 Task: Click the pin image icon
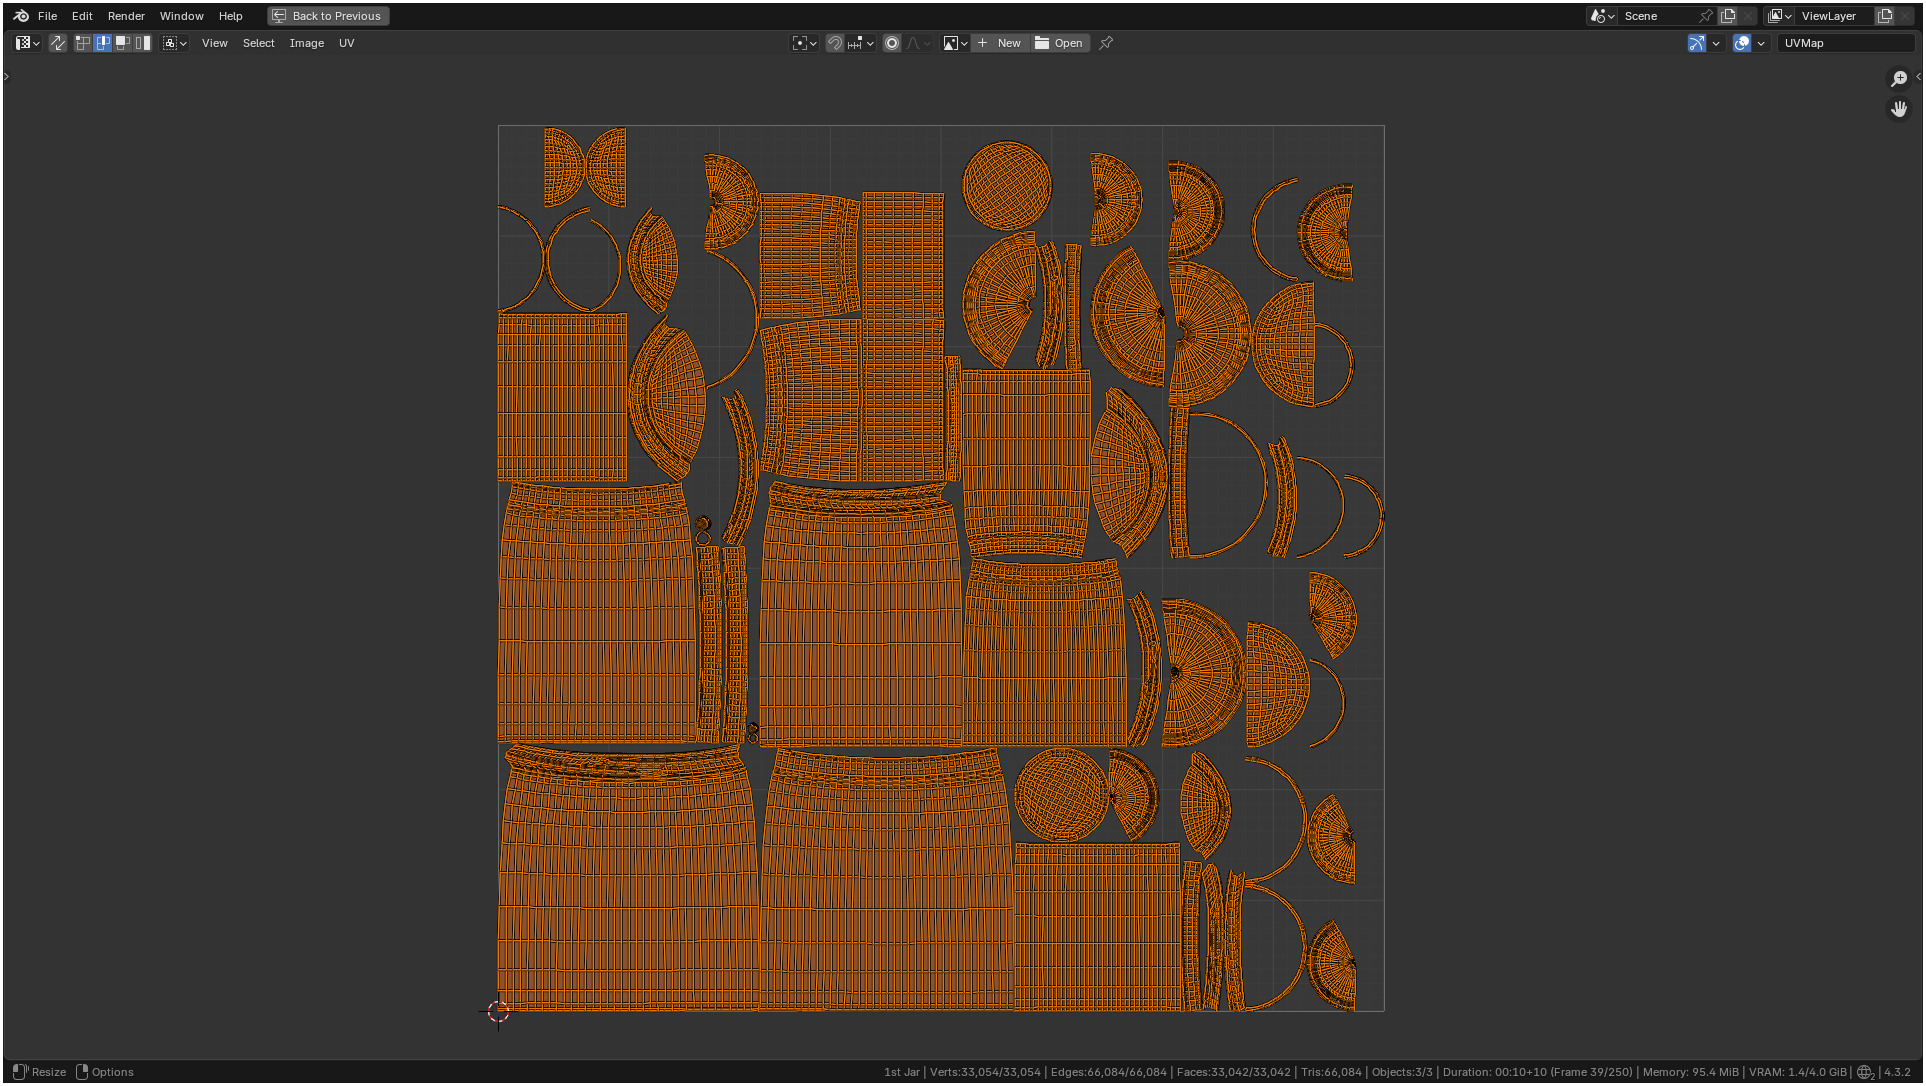(x=1106, y=43)
